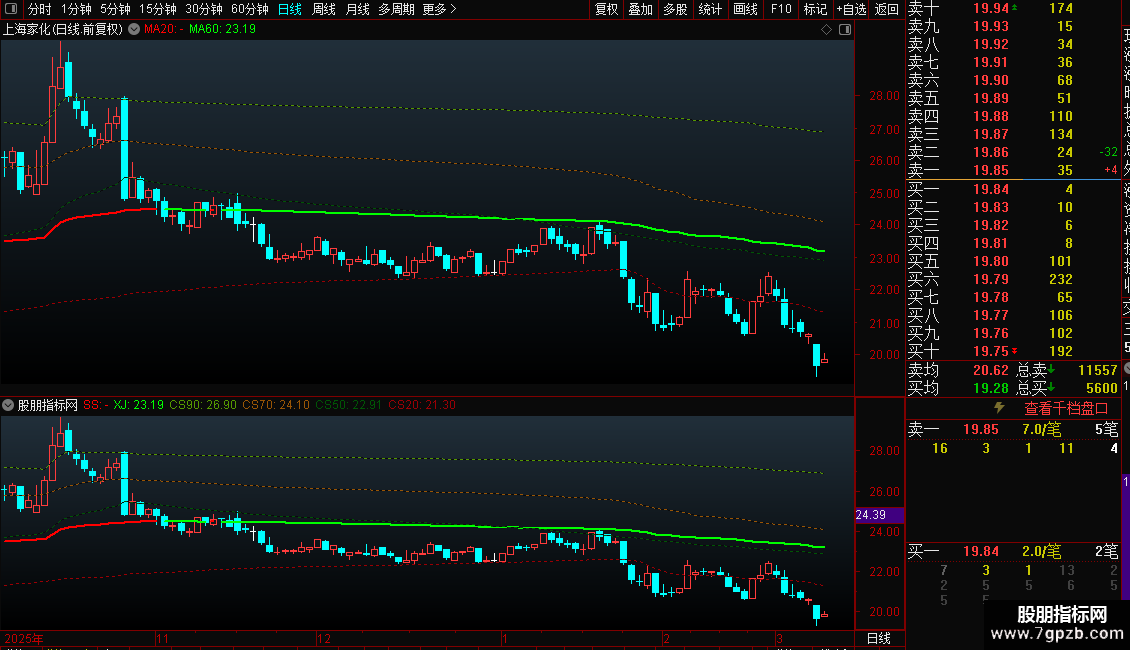Click the 卖一 19.85 7.0/笔 queue header
Viewport: 1130px width, 650px height.
pyautogui.click(x=1013, y=429)
